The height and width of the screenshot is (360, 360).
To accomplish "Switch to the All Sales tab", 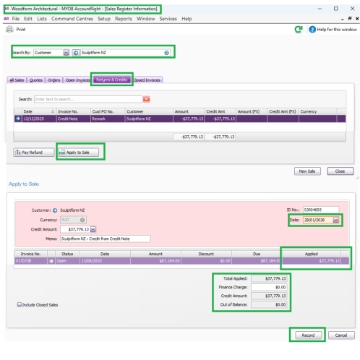I will [16, 80].
